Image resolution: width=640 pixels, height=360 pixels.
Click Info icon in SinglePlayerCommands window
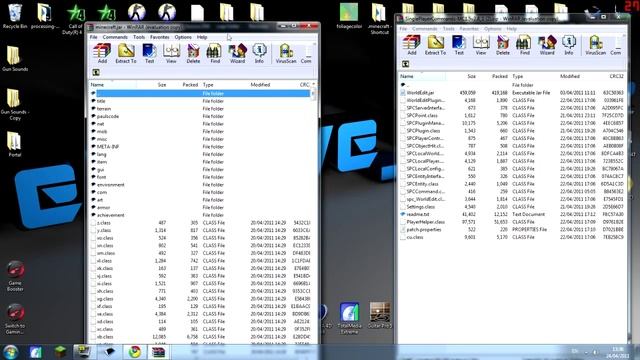point(569,45)
